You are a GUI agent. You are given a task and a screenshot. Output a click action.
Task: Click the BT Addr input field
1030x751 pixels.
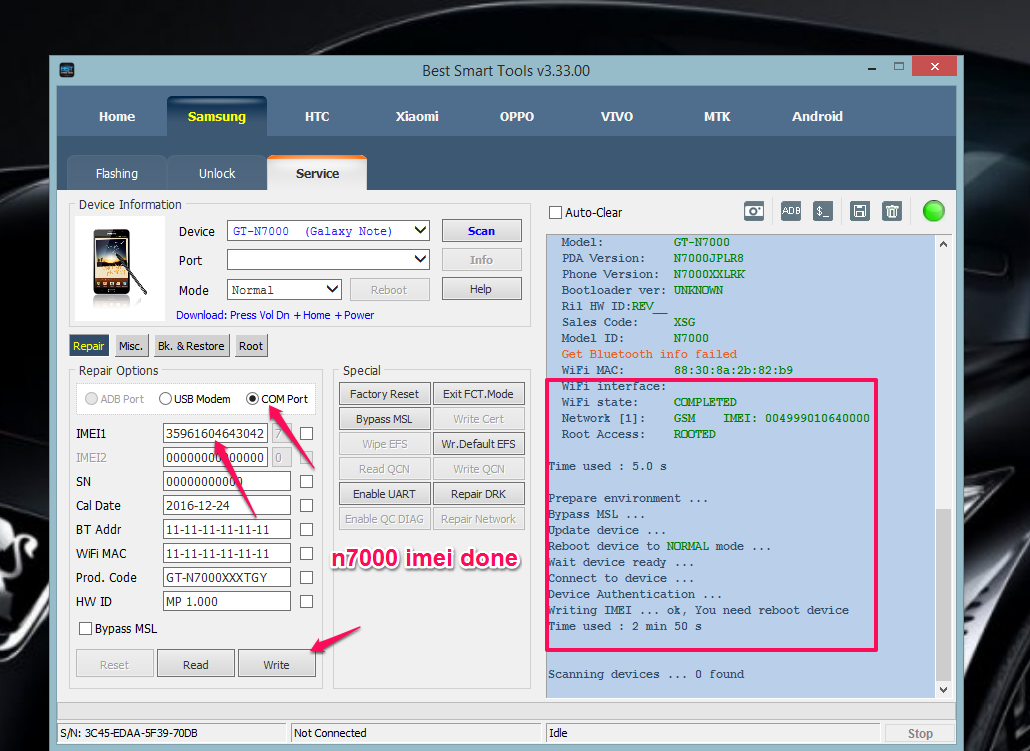click(227, 530)
